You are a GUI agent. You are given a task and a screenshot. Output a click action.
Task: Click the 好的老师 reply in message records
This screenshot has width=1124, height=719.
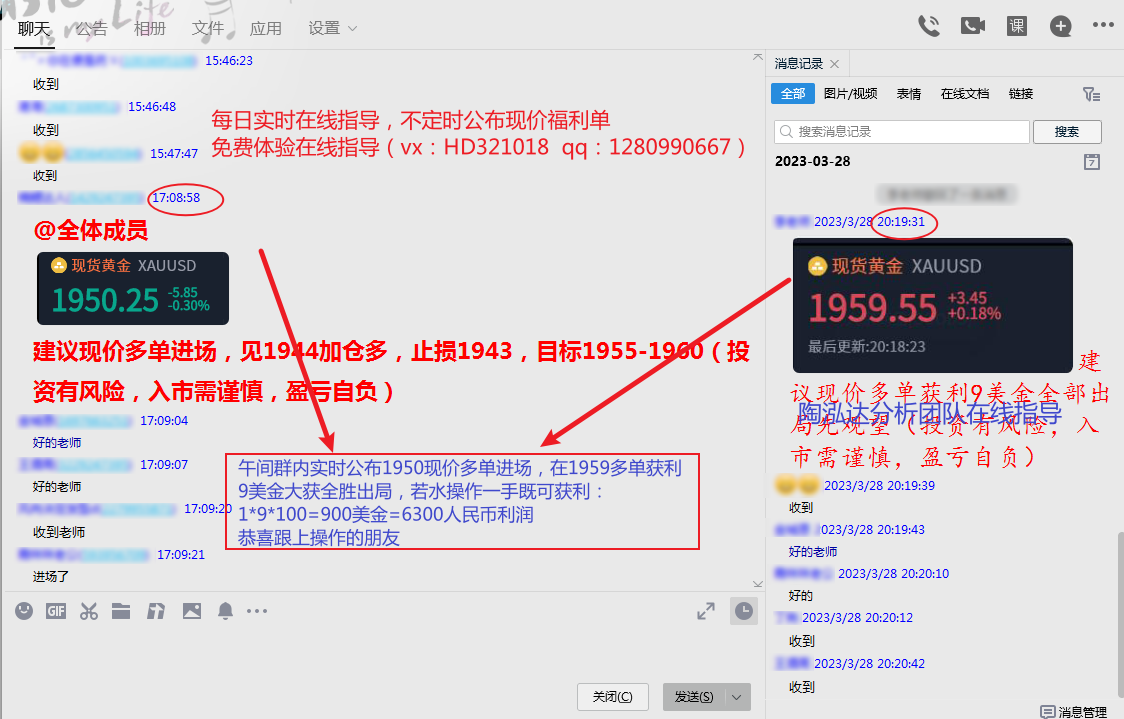pos(813,552)
